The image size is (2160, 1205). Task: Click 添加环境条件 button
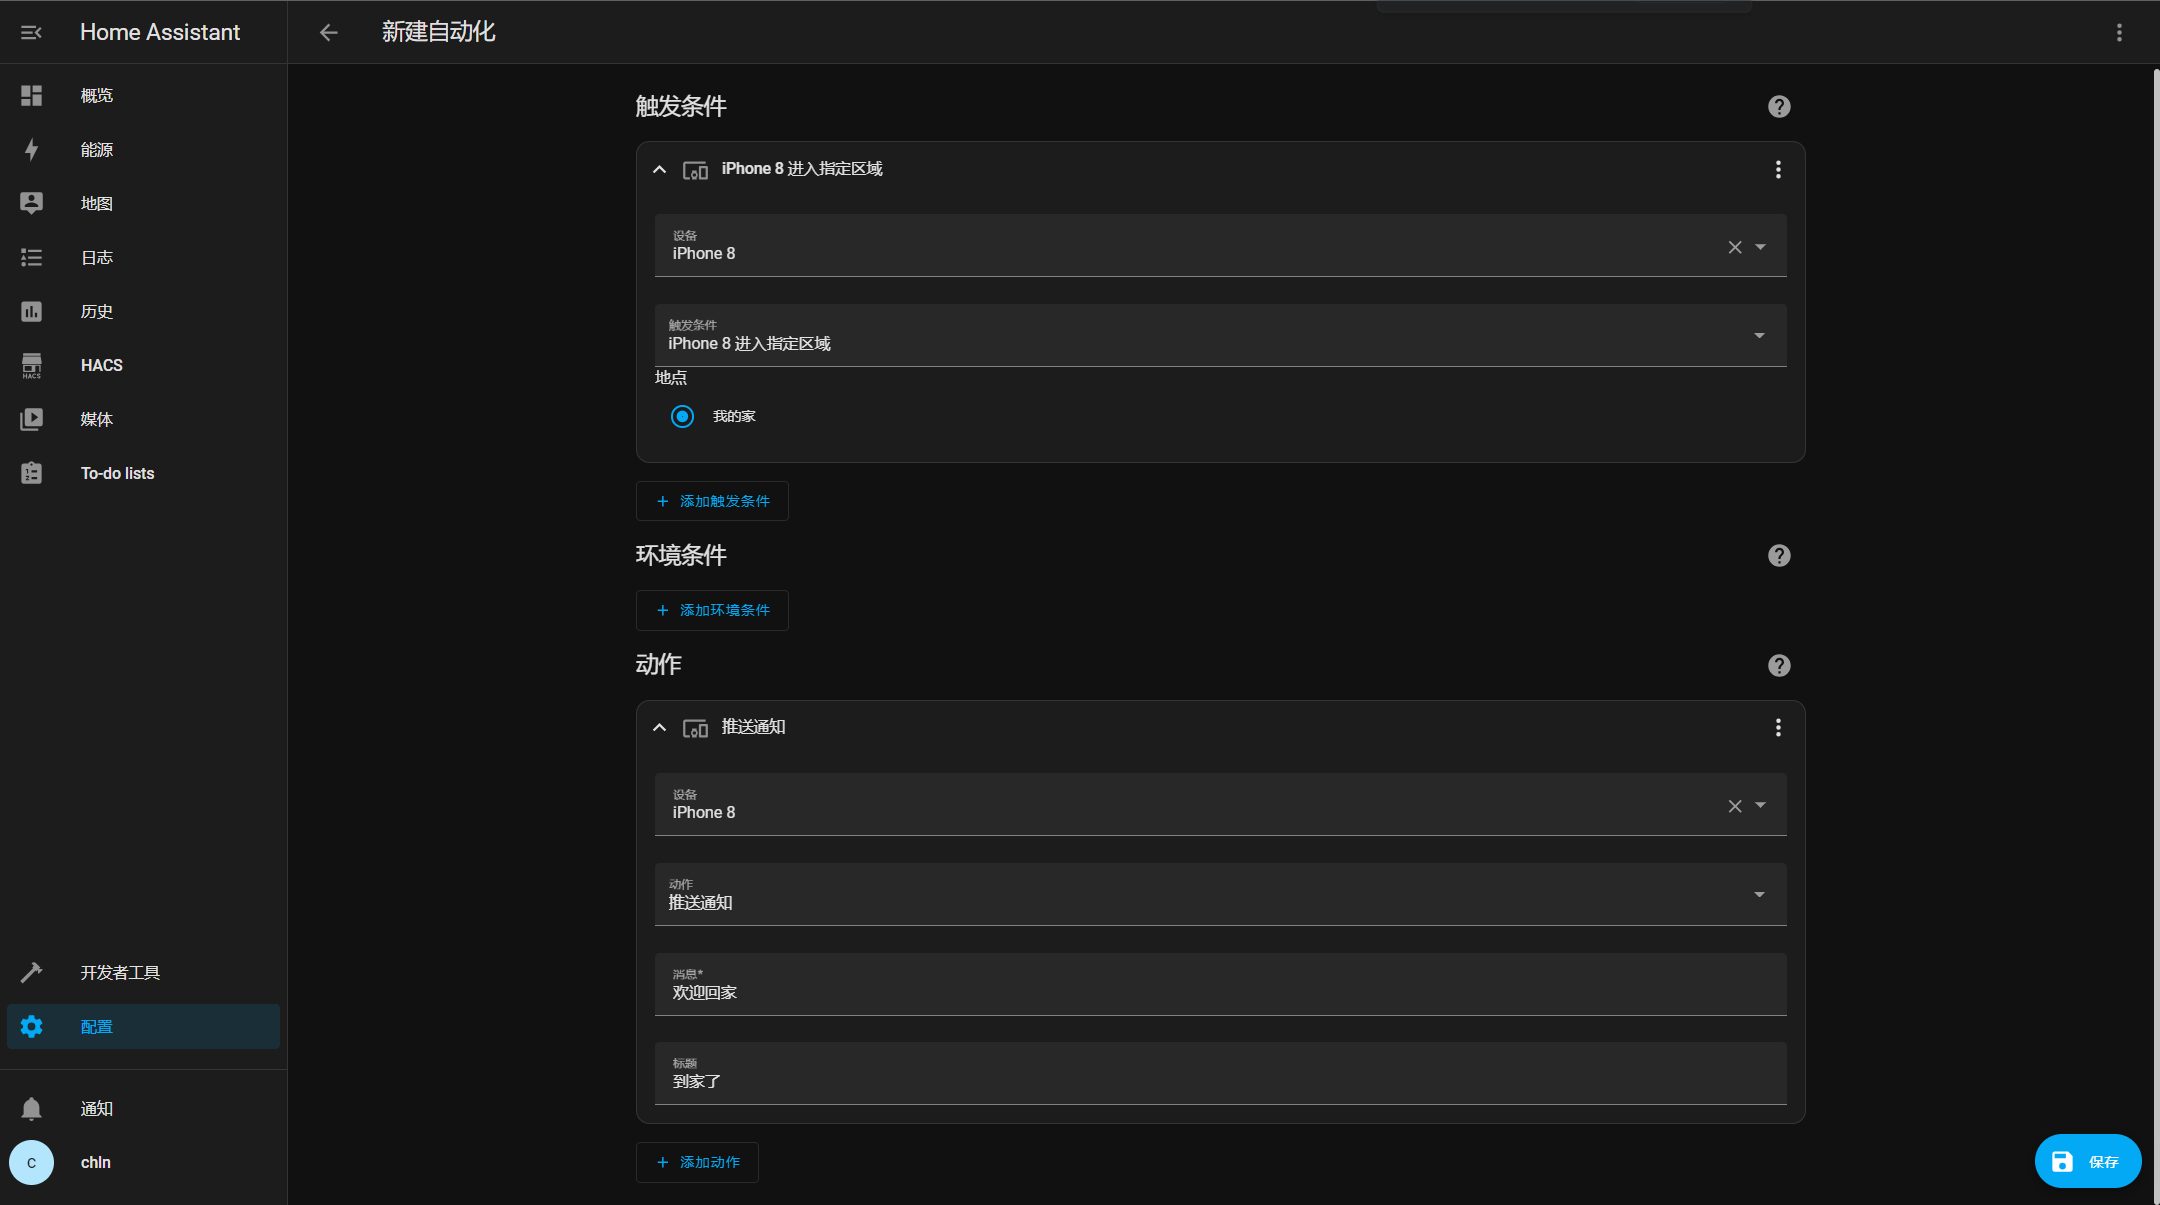(712, 610)
